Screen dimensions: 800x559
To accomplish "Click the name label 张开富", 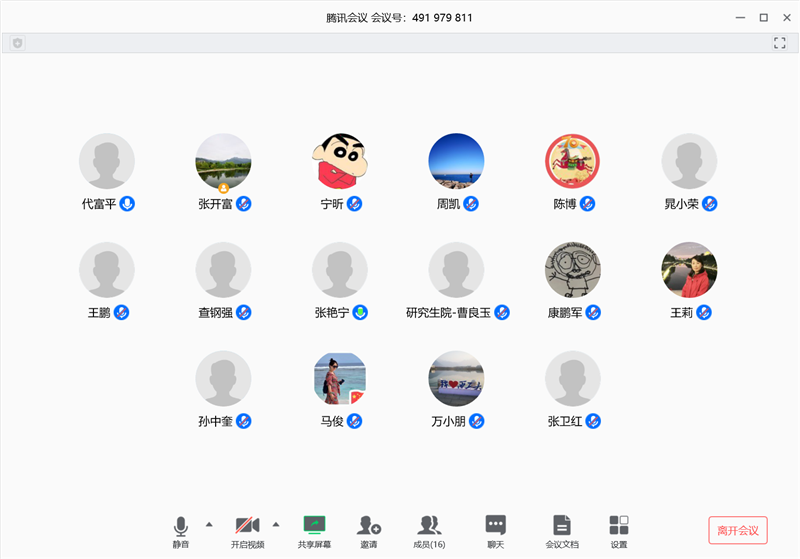I will (215, 204).
